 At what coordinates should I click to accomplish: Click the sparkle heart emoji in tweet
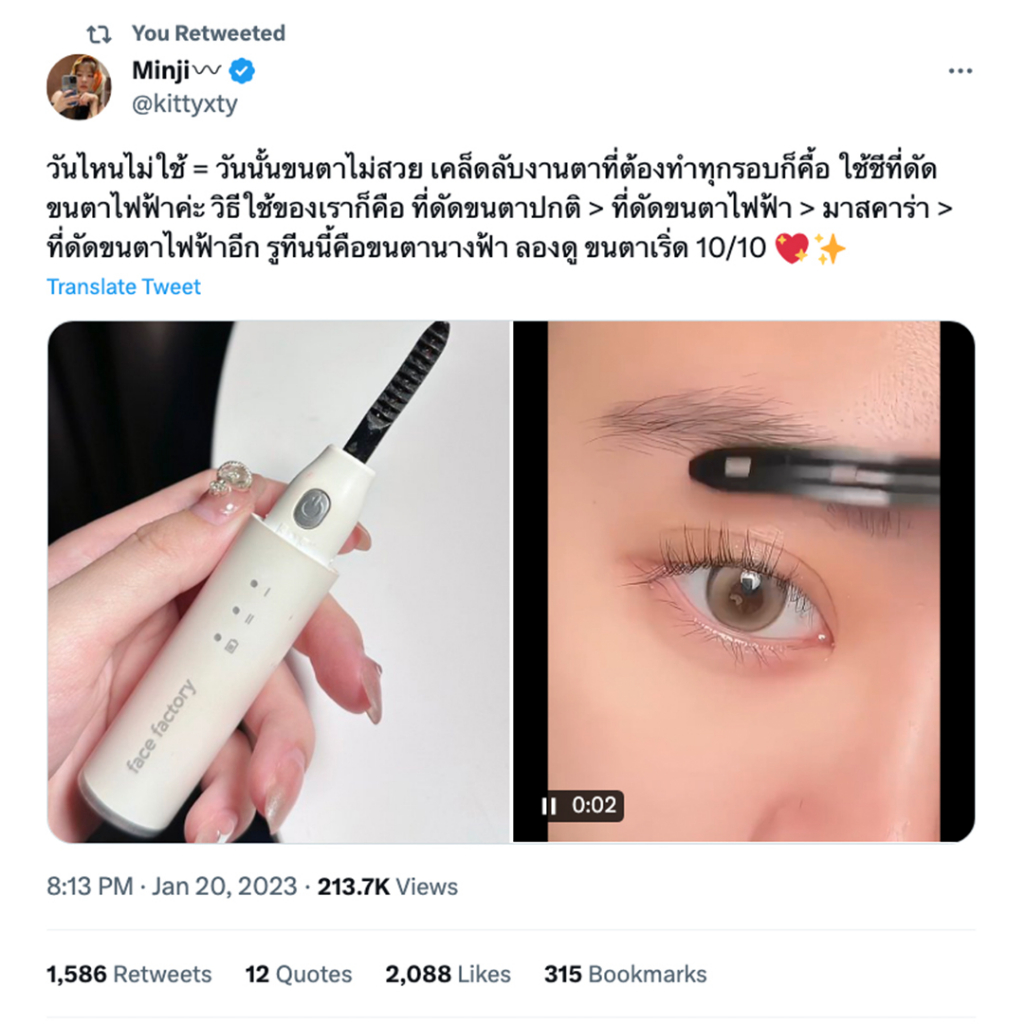click(792, 249)
